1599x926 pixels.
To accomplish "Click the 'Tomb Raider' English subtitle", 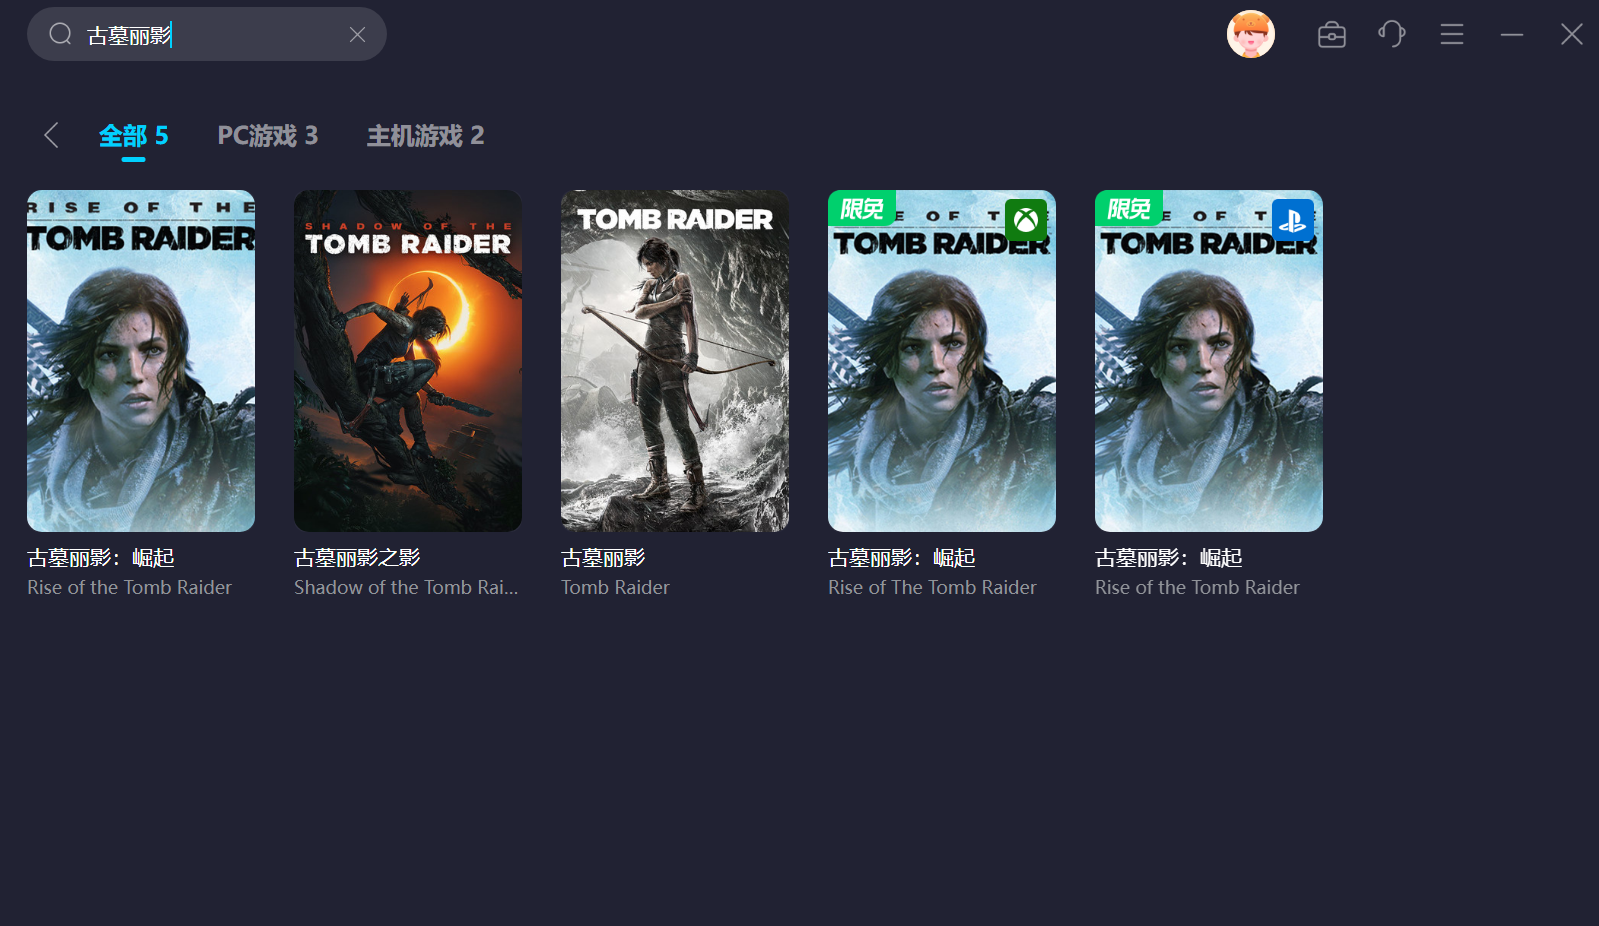I will tap(615, 588).
